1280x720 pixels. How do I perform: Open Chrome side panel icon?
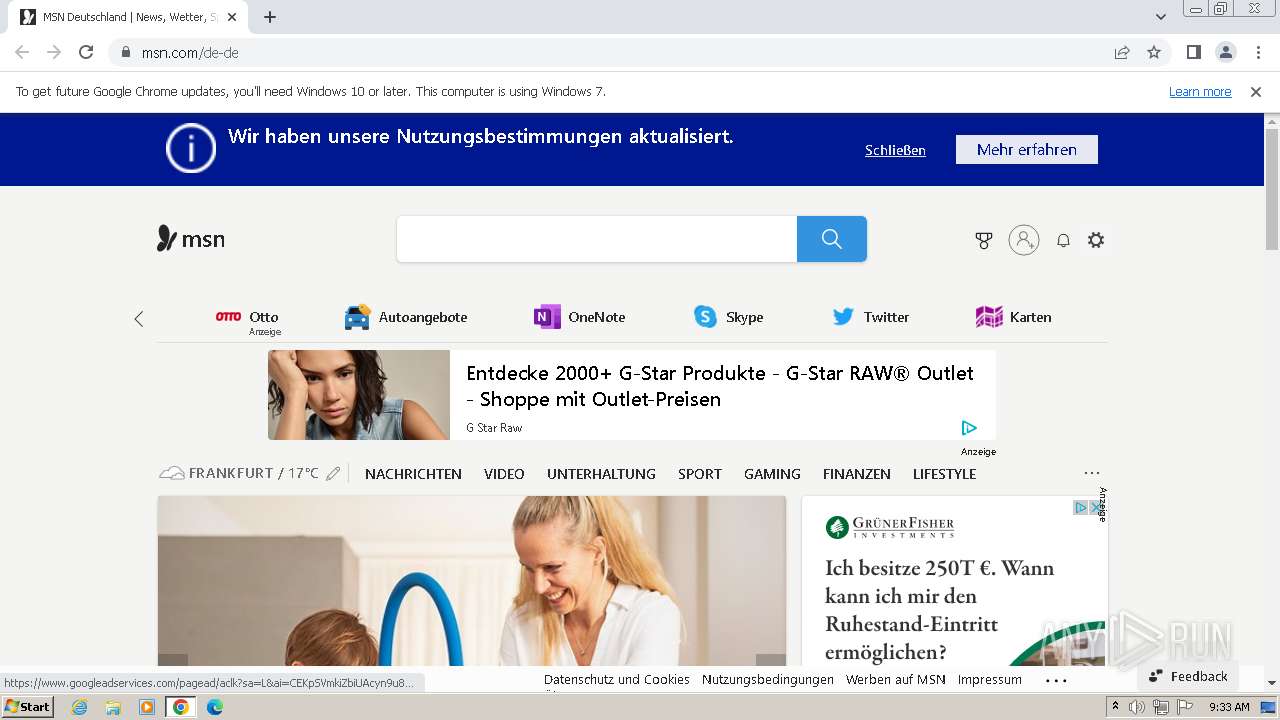pos(1193,52)
